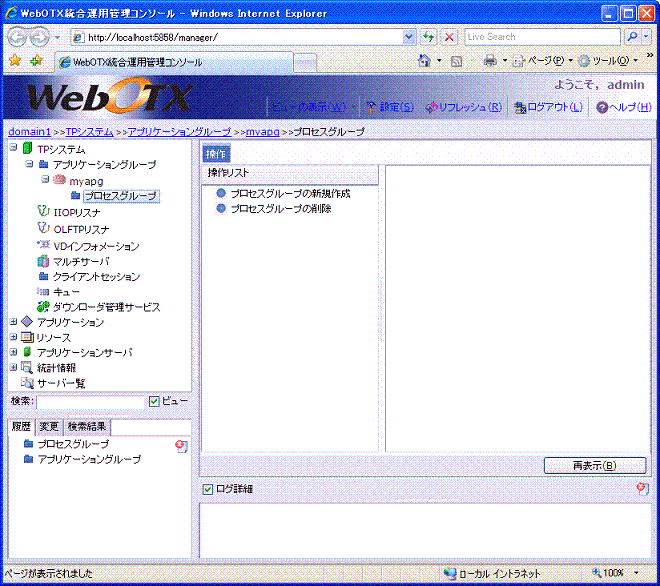Click the サーバ一覧 icon in tree

[27, 383]
